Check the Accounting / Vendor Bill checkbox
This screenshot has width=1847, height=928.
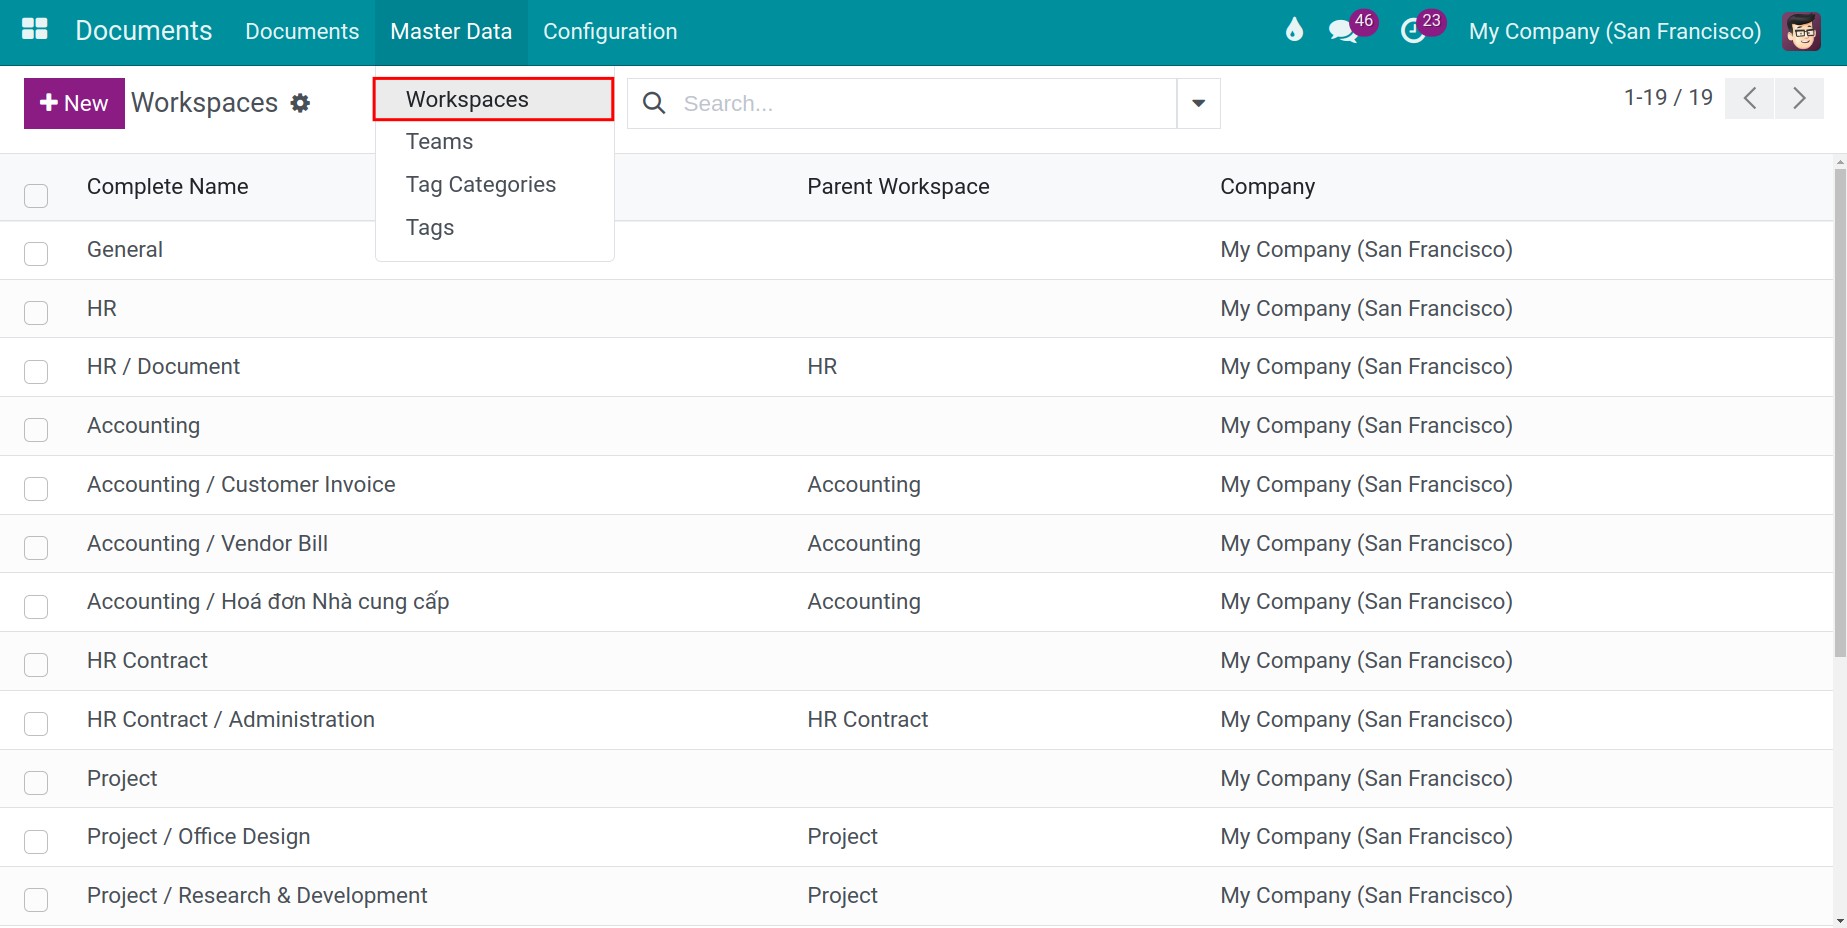point(36,548)
